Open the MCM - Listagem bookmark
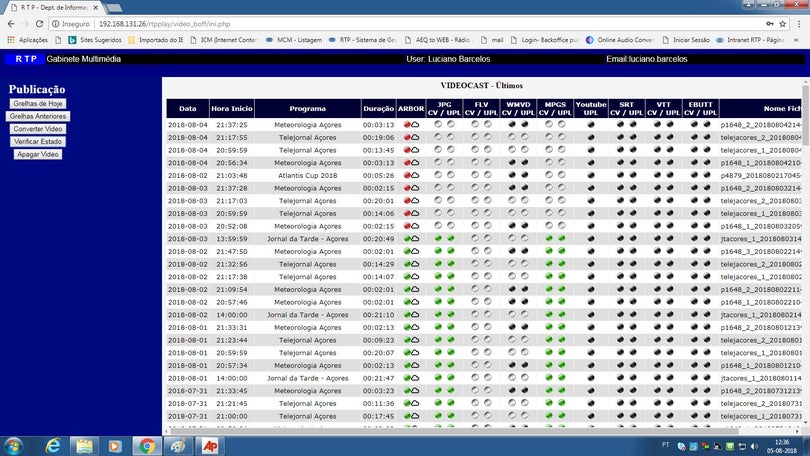The width and height of the screenshot is (810, 456). pyautogui.click(x=293, y=40)
